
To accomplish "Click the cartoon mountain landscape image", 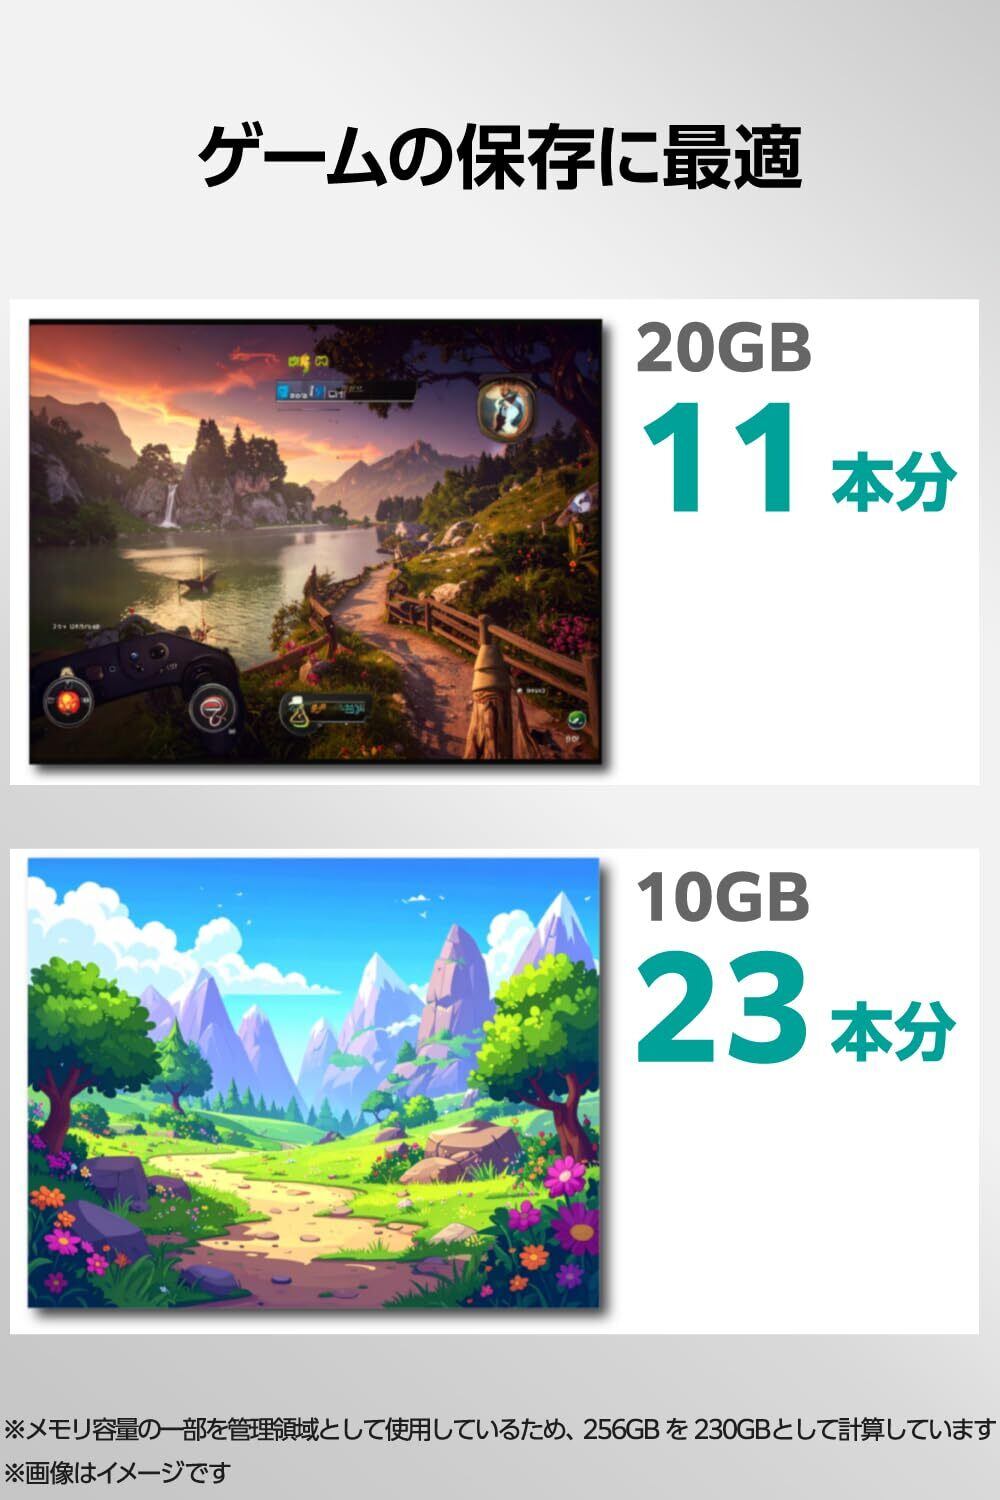I will [313, 1084].
